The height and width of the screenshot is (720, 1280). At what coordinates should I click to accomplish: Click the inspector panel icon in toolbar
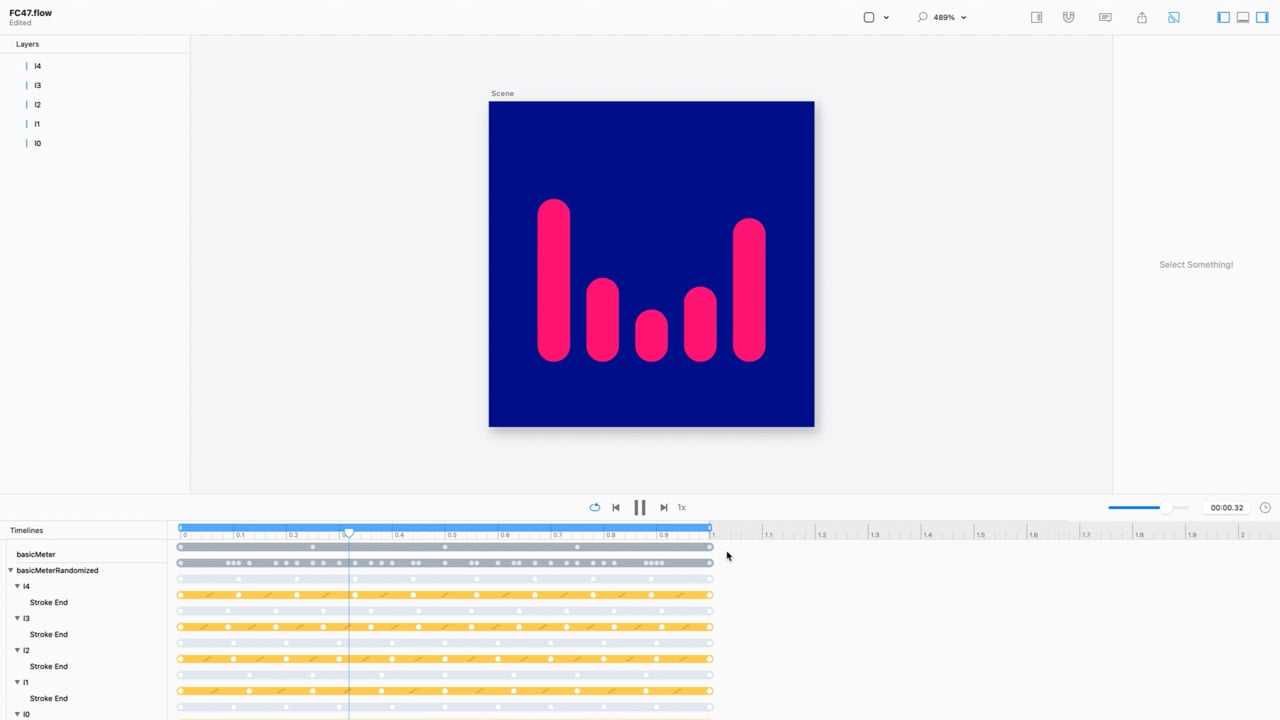pyautogui.click(x=1037, y=17)
